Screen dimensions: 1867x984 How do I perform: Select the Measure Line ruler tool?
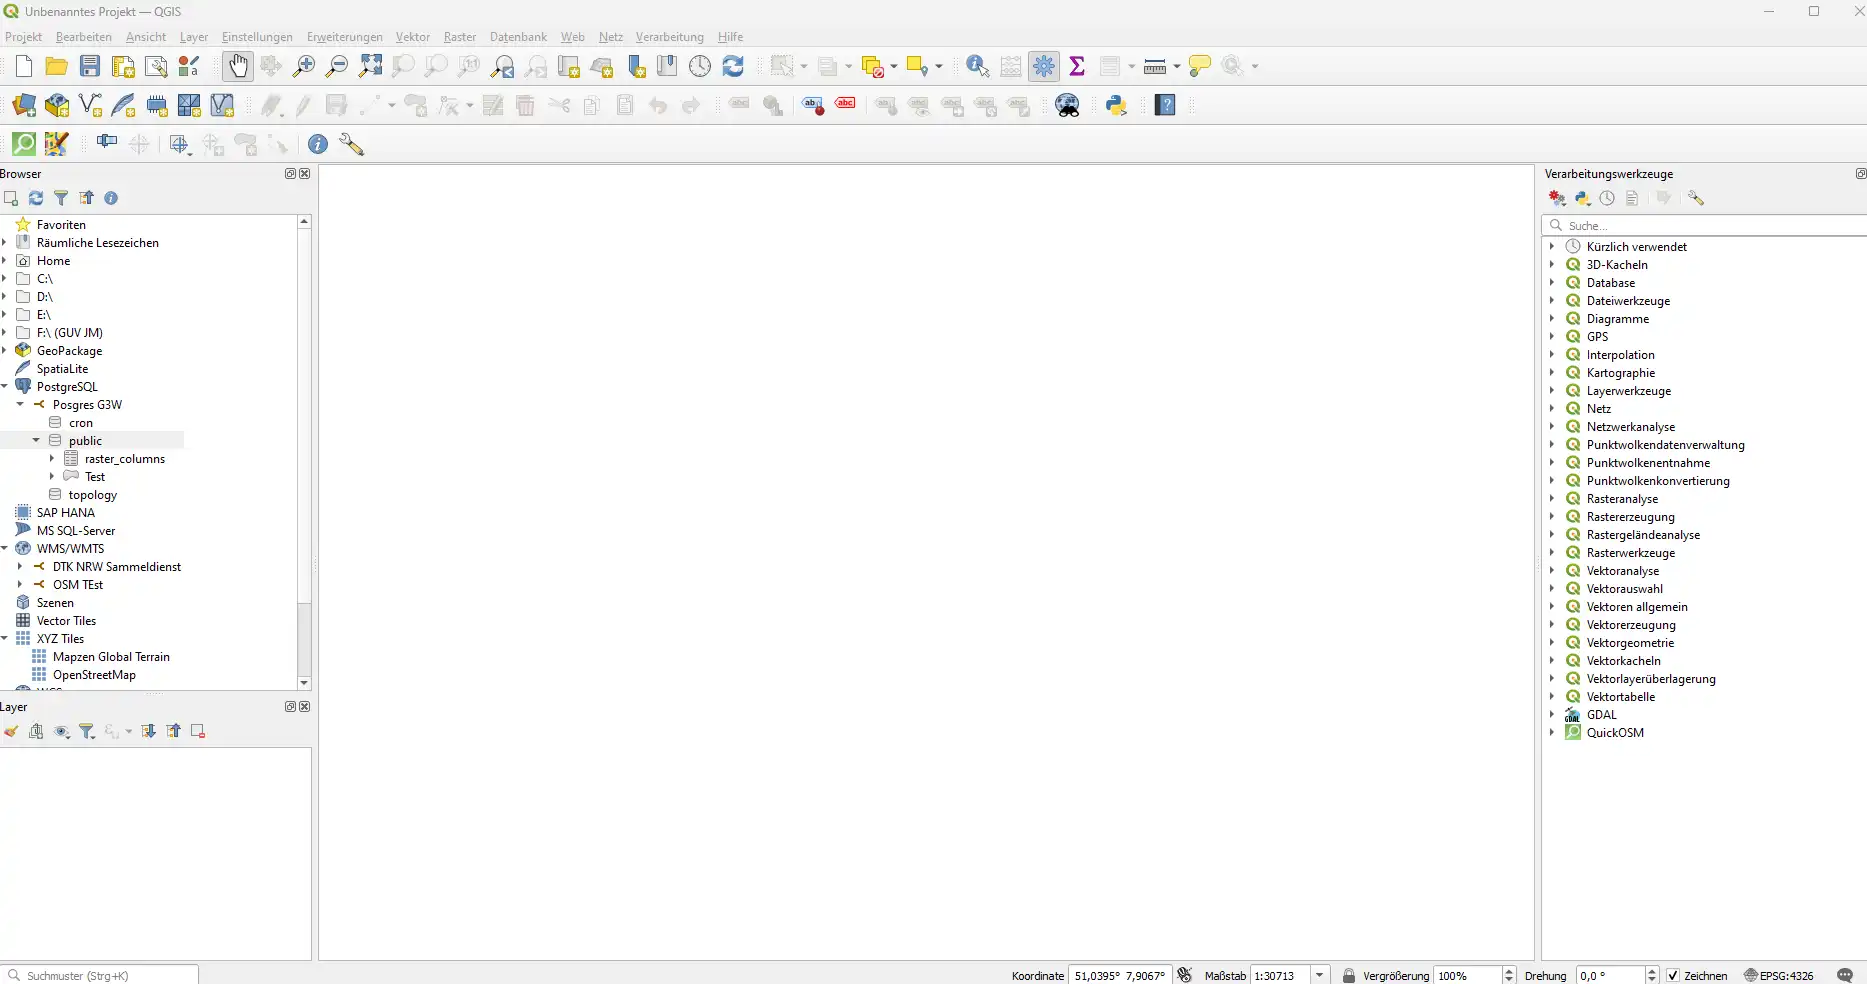pyautogui.click(x=1155, y=66)
